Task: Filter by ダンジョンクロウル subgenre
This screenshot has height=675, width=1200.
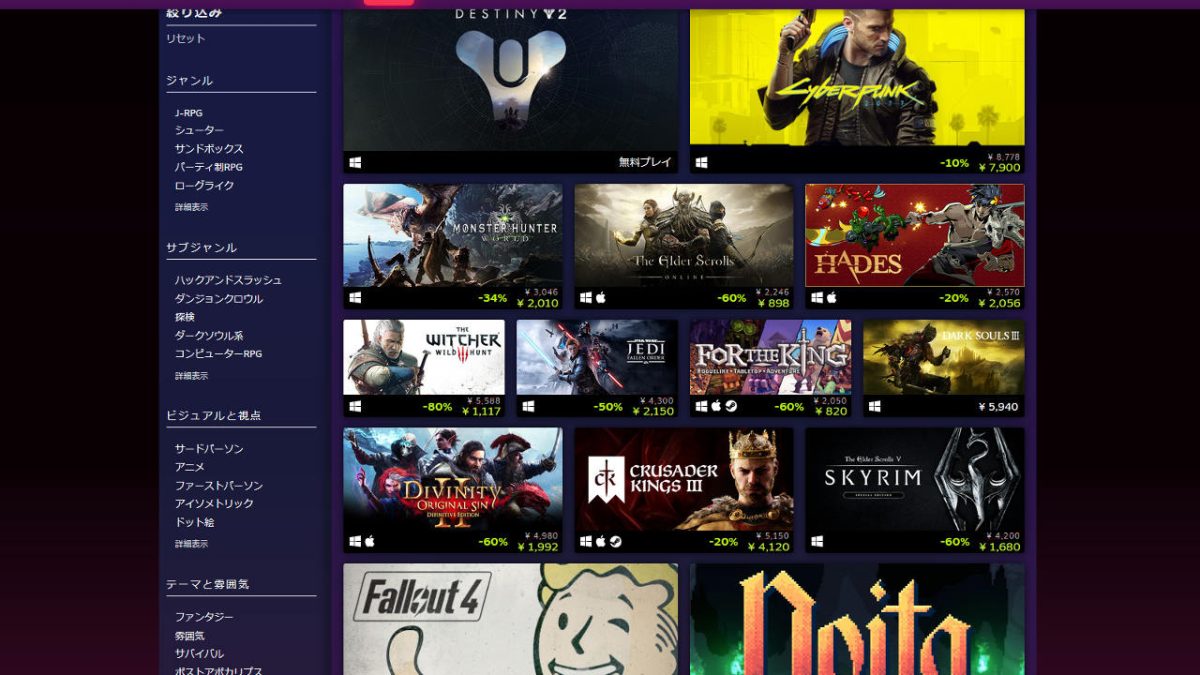Action: 219,298
